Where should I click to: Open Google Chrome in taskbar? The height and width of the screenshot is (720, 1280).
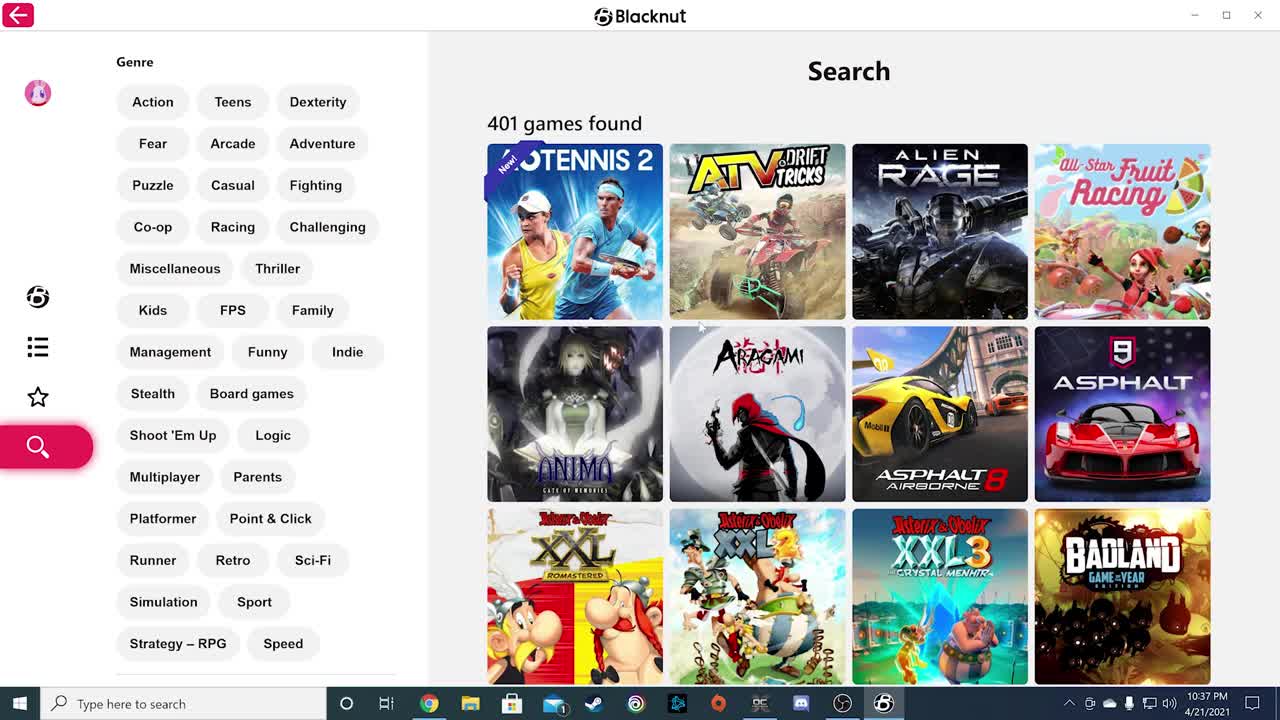point(429,704)
